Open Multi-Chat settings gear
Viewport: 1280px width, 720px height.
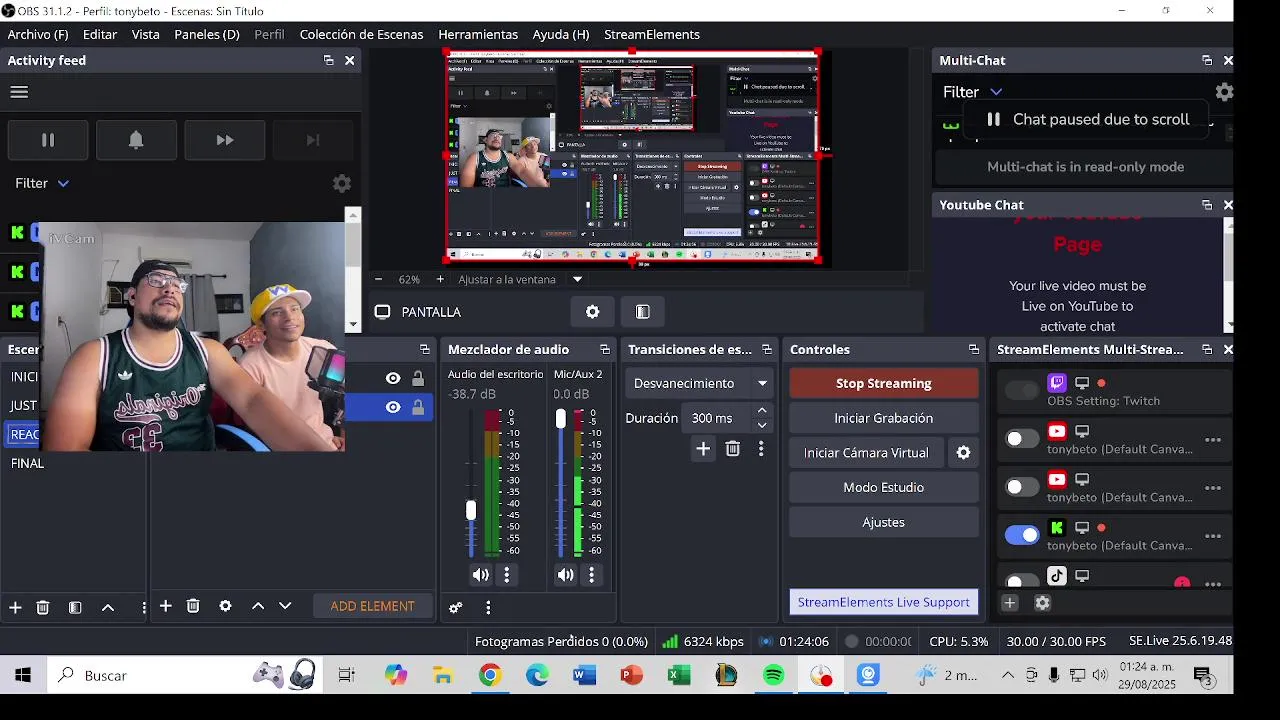click(x=1224, y=92)
